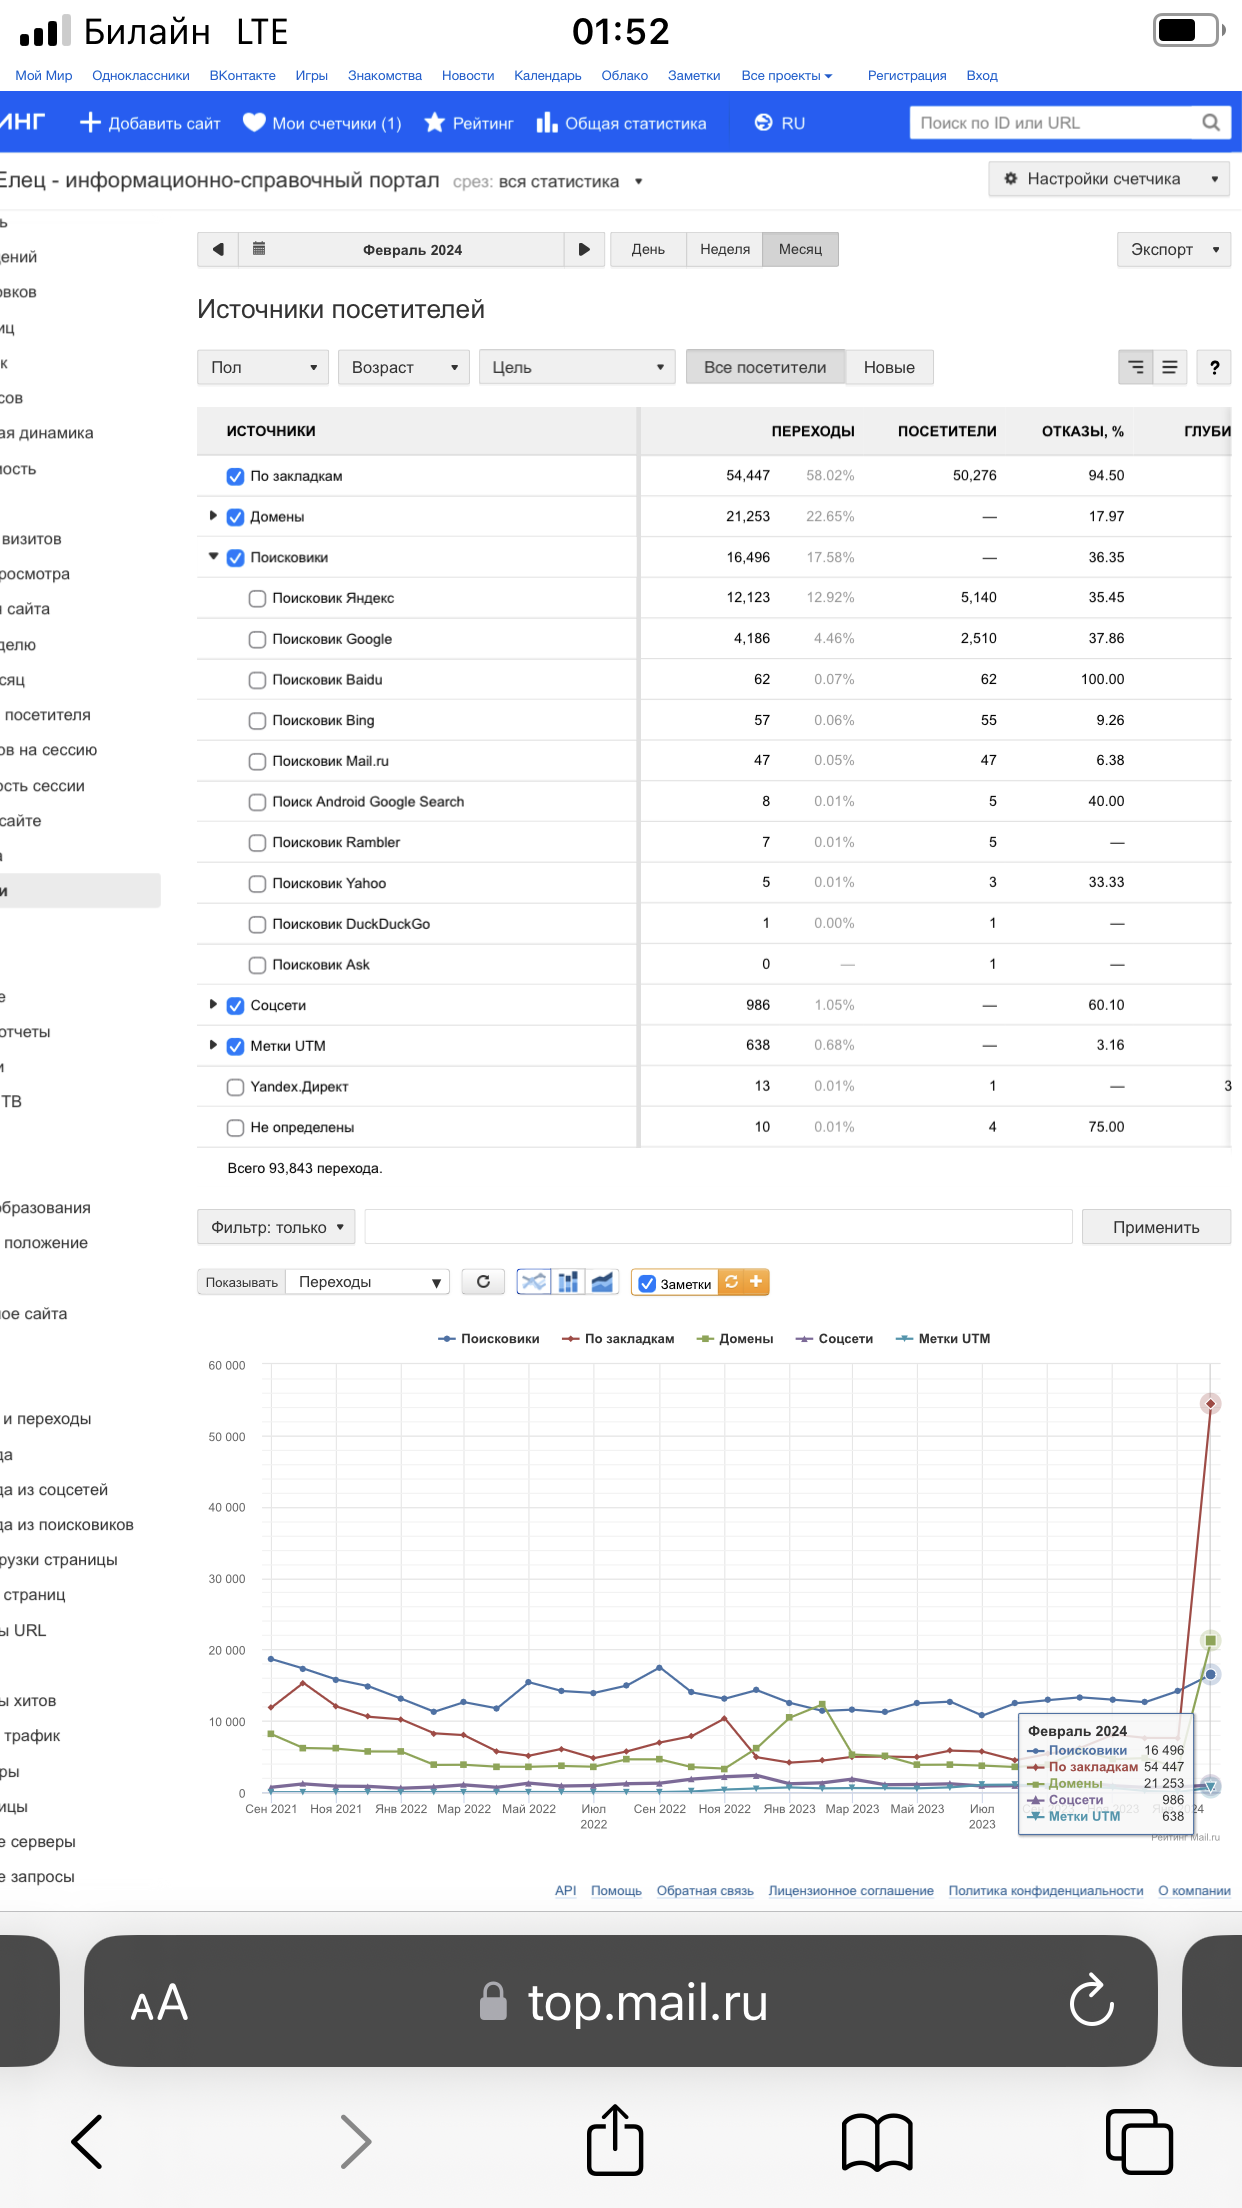Open Обратная связь footer link
The width and height of the screenshot is (1242, 2208).
[x=705, y=1890]
